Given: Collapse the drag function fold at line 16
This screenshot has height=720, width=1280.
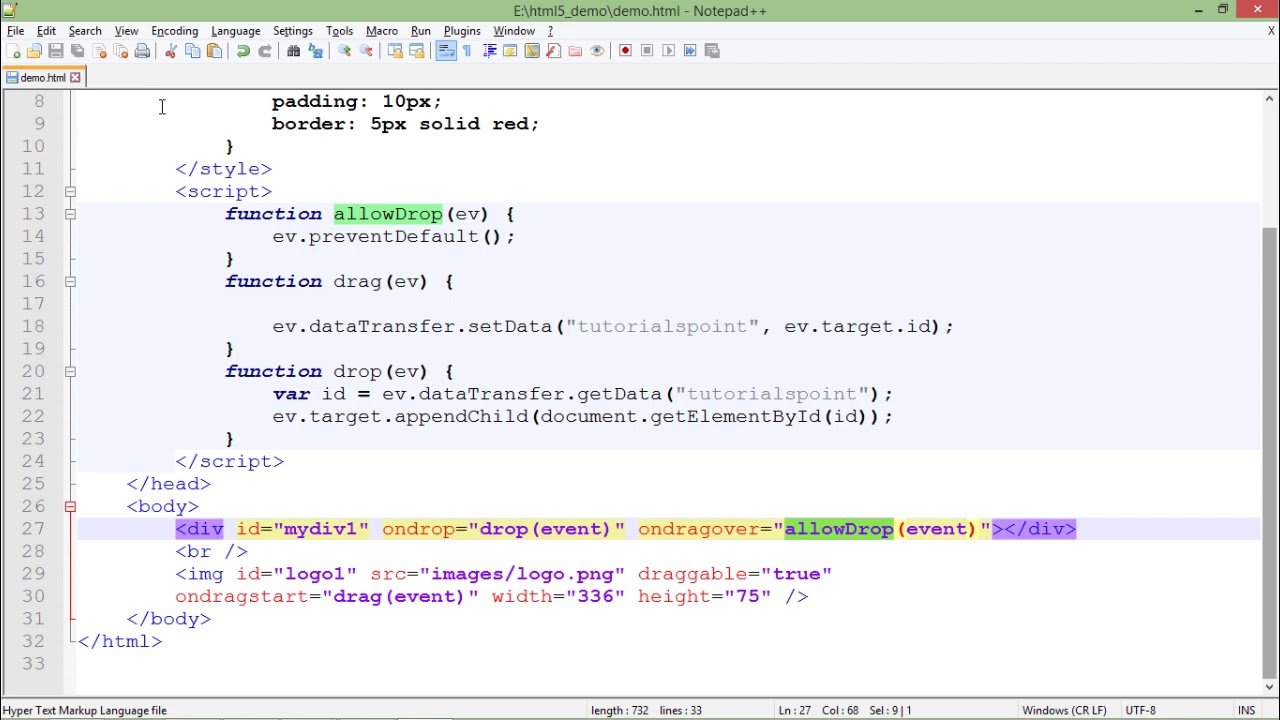Looking at the screenshot, I should coord(70,281).
